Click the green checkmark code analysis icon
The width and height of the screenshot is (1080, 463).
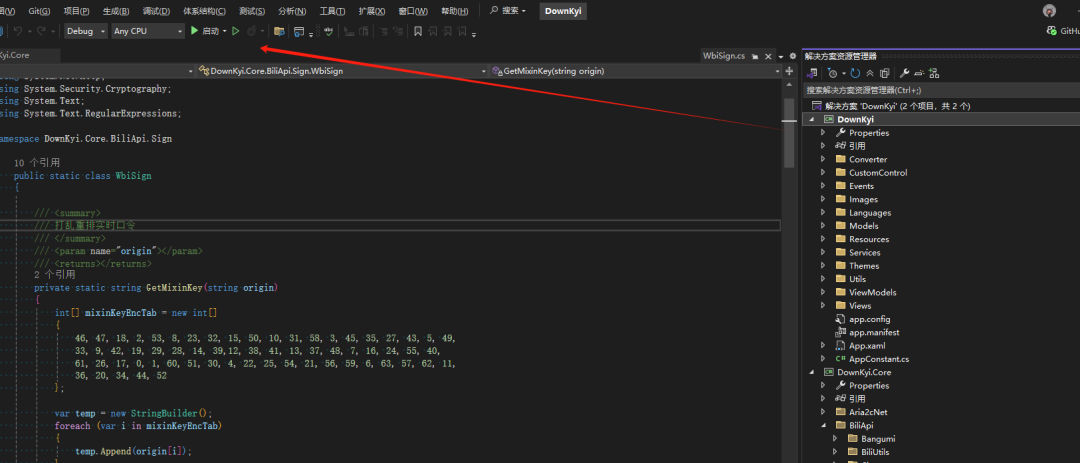click(x=329, y=31)
